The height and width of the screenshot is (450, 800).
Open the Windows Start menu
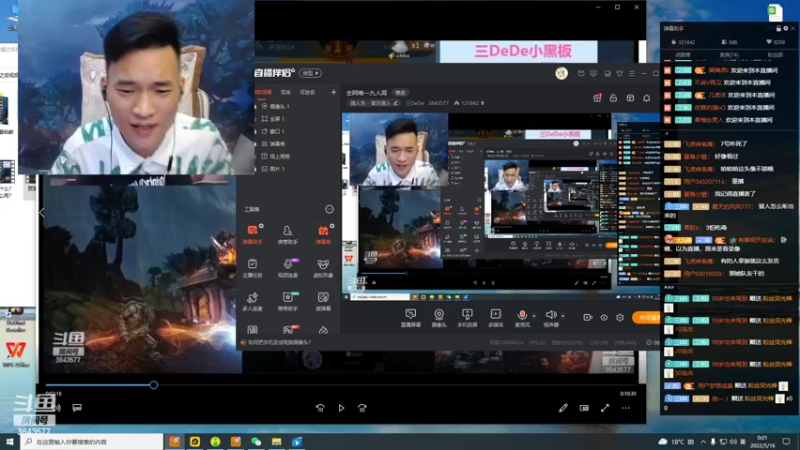point(9,441)
